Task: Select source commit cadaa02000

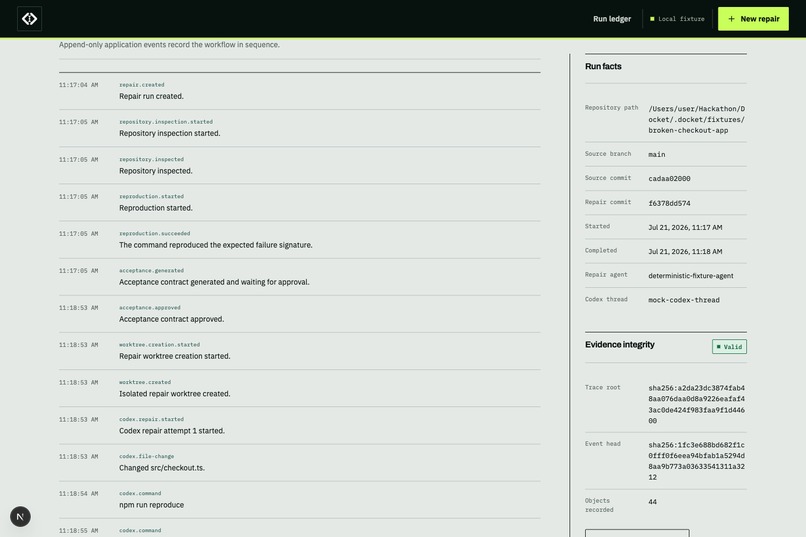Action: [669, 178]
